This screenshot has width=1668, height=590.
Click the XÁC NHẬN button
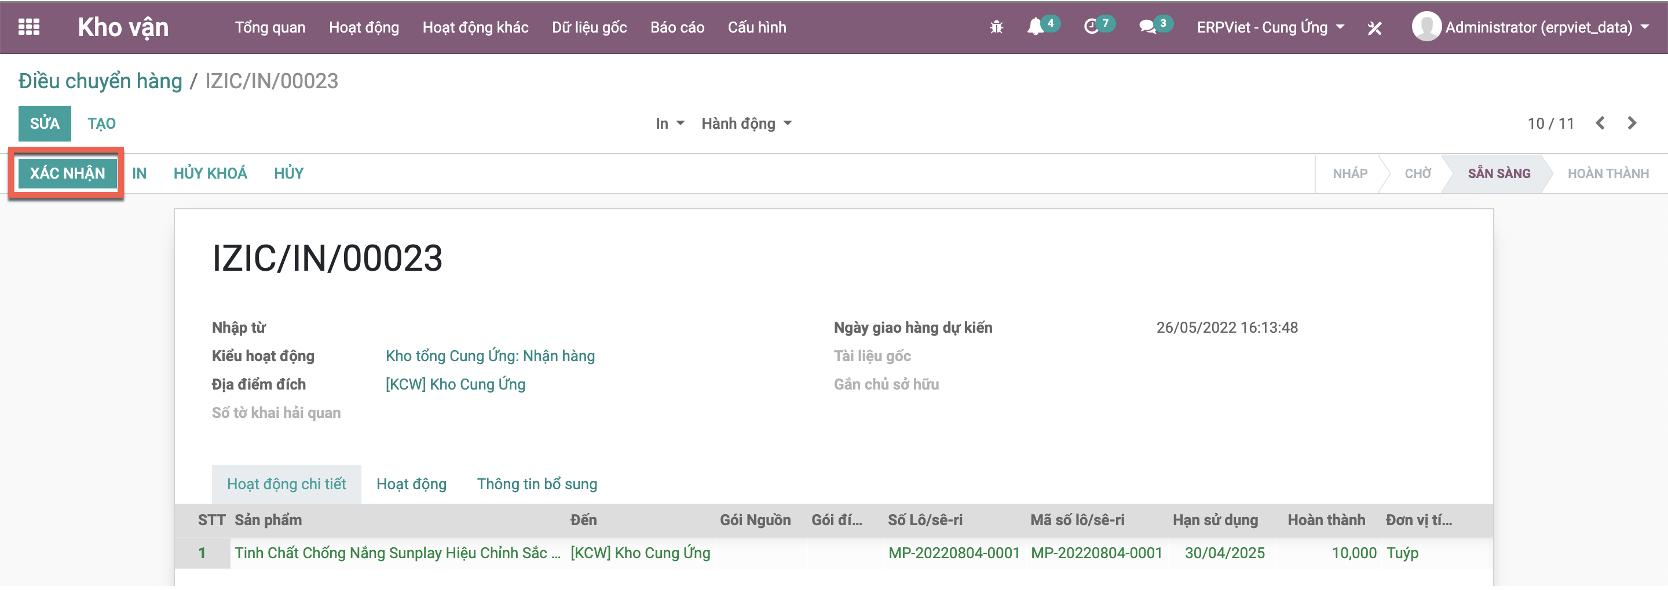(67, 173)
